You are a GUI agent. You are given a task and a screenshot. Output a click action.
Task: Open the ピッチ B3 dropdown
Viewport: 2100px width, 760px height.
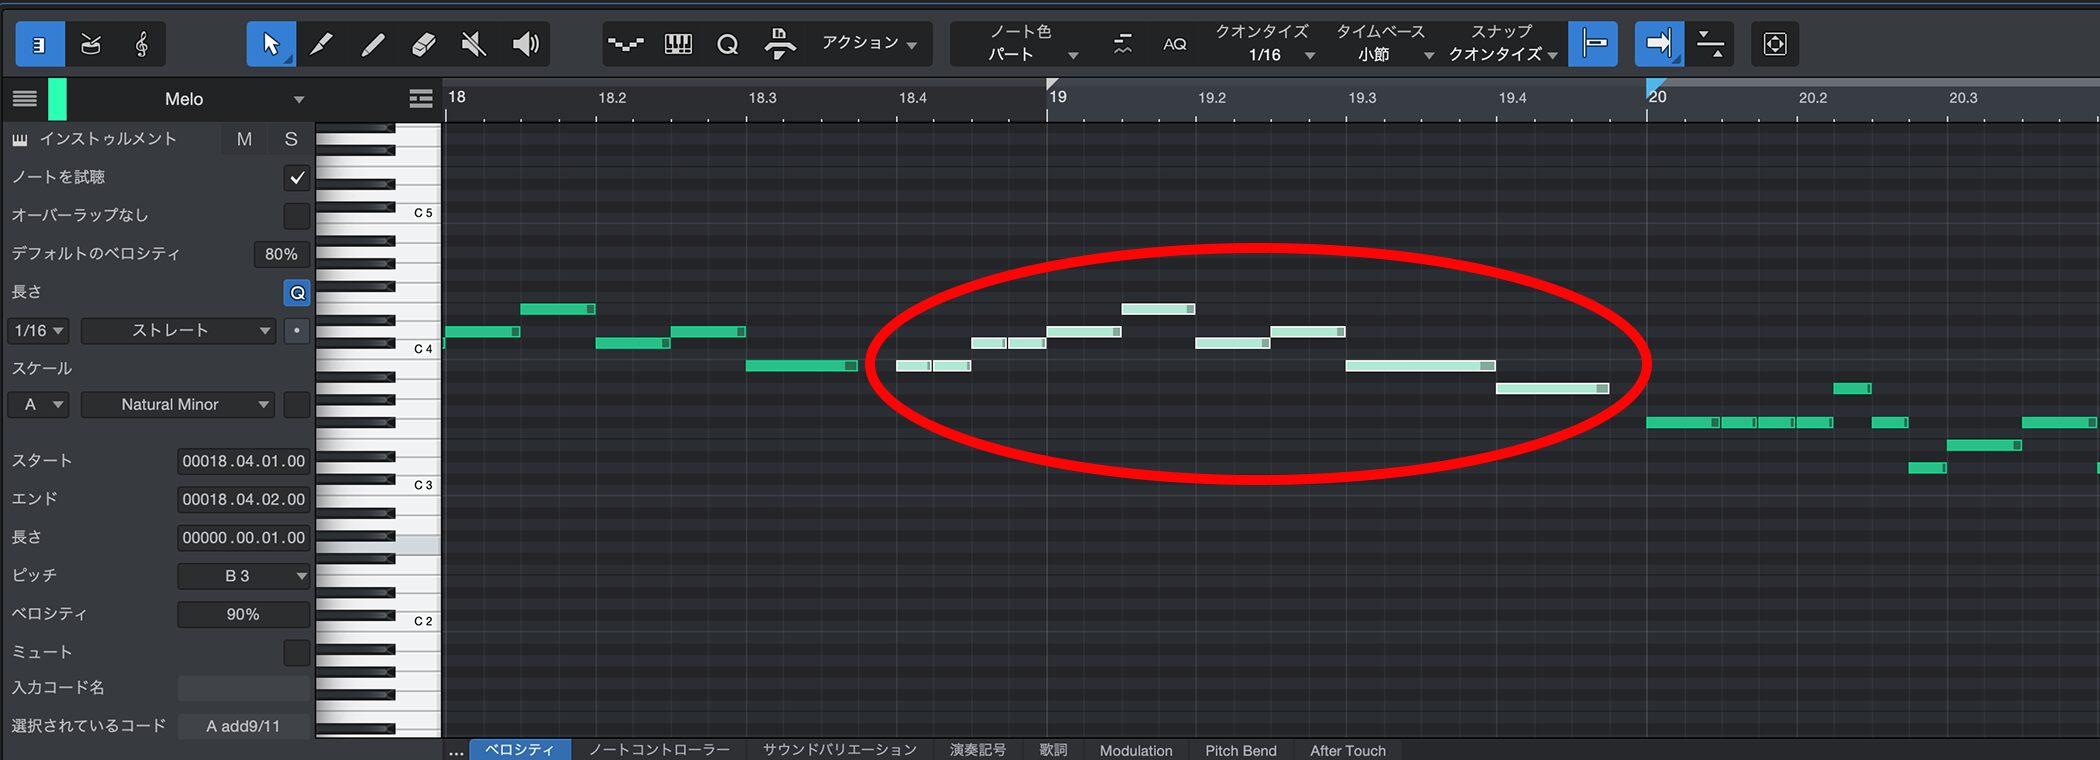[x=244, y=576]
